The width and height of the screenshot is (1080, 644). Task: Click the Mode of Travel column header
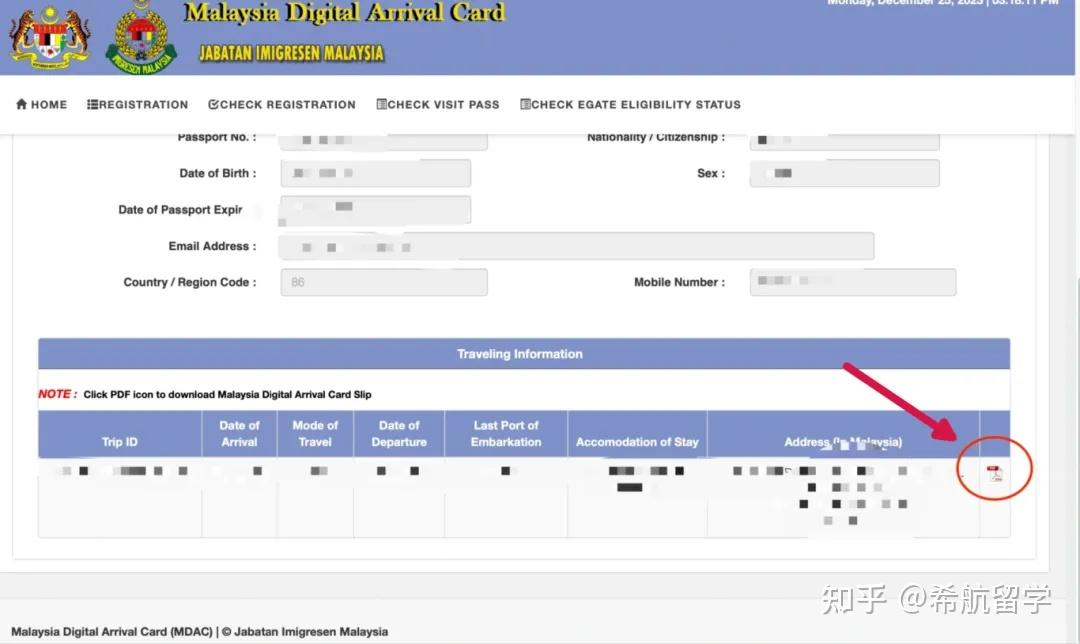pos(315,435)
